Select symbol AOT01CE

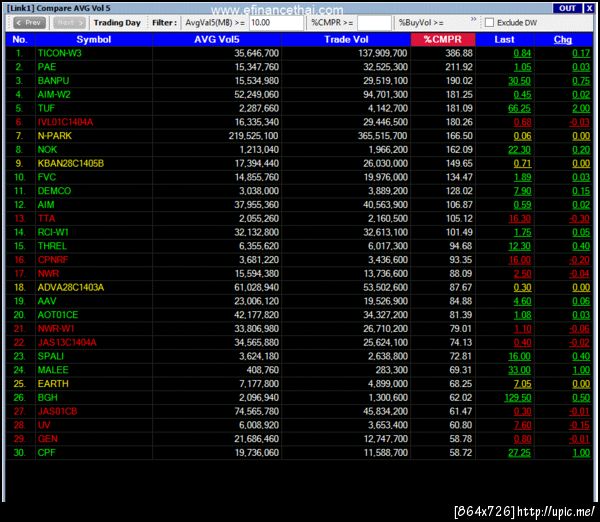coord(57,315)
